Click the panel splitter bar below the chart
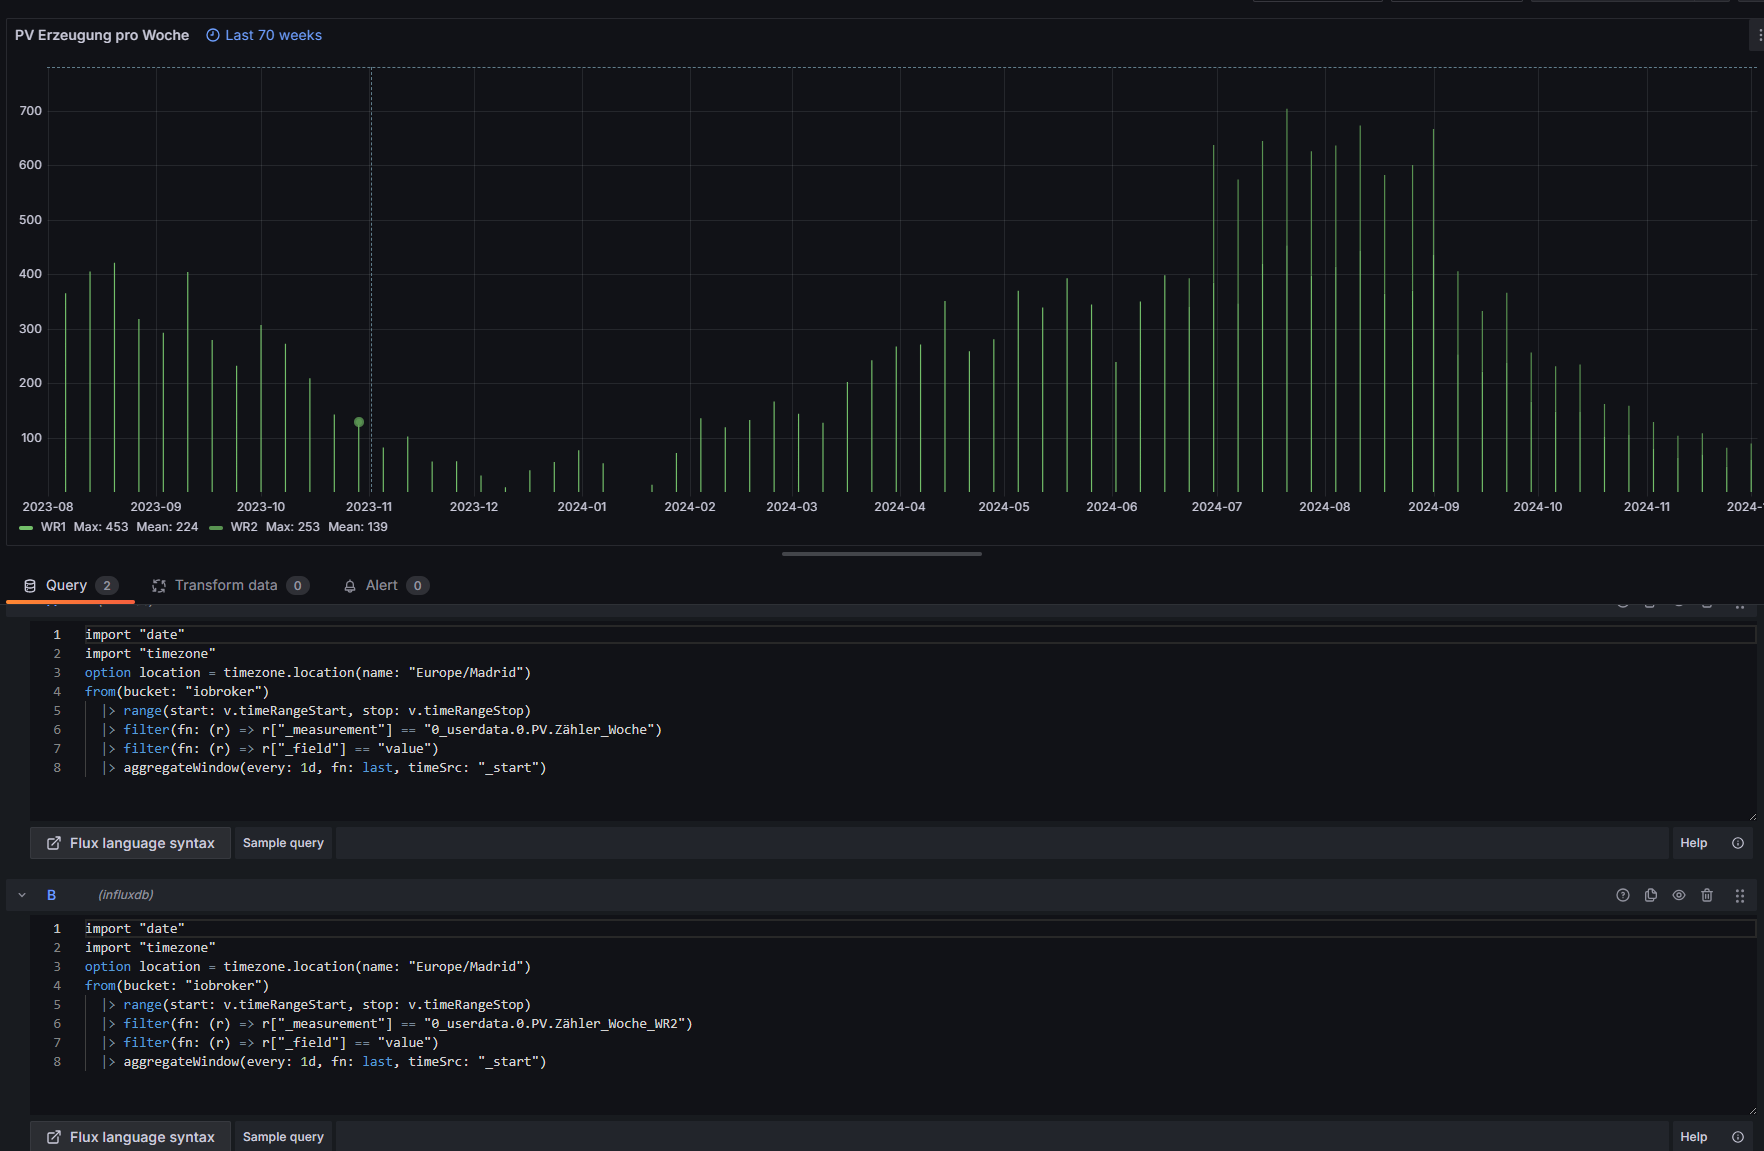This screenshot has height=1151, width=1764. 882,553
